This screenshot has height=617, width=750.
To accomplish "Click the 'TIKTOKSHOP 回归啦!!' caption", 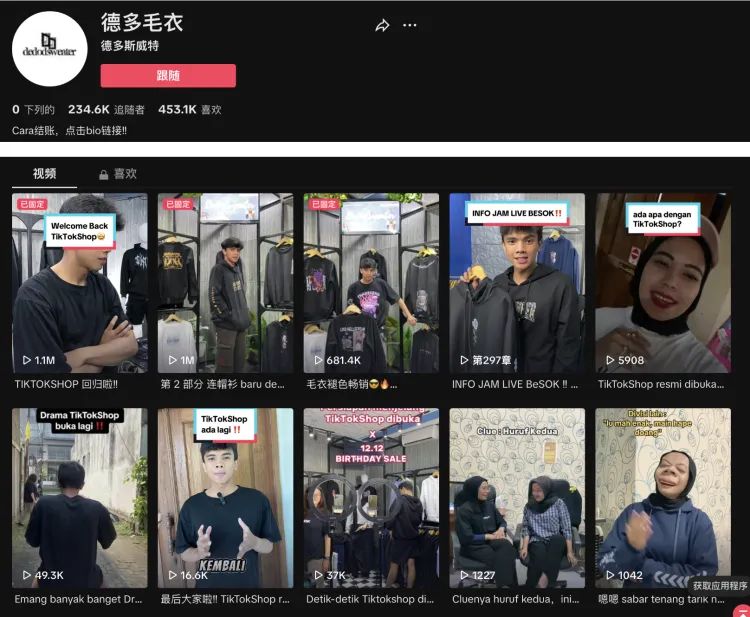I will click(x=66, y=384).
